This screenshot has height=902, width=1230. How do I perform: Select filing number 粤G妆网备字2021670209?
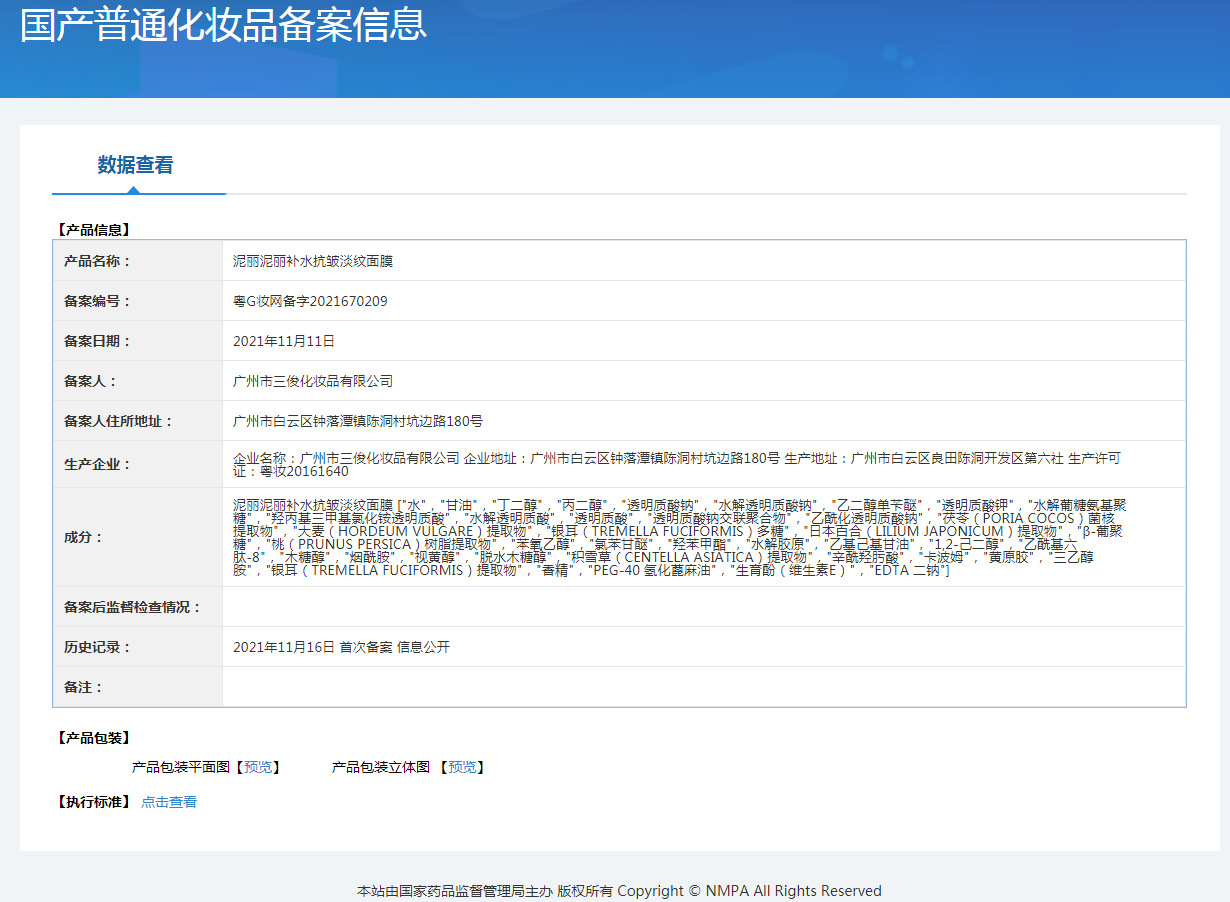click(x=310, y=301)
